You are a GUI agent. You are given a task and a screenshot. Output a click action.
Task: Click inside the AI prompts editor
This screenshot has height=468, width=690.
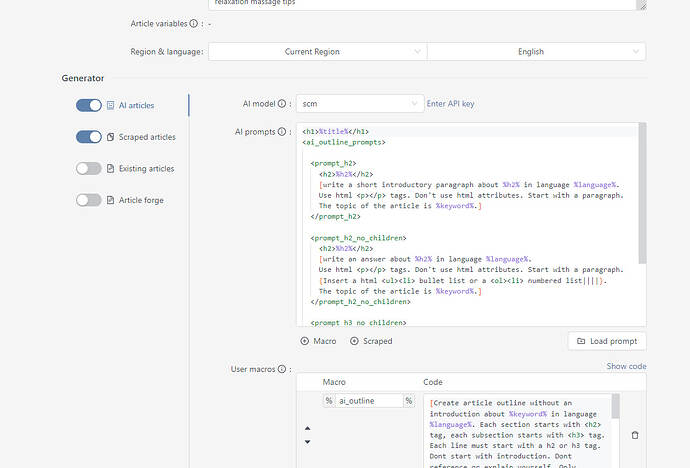tap(467, 224)
